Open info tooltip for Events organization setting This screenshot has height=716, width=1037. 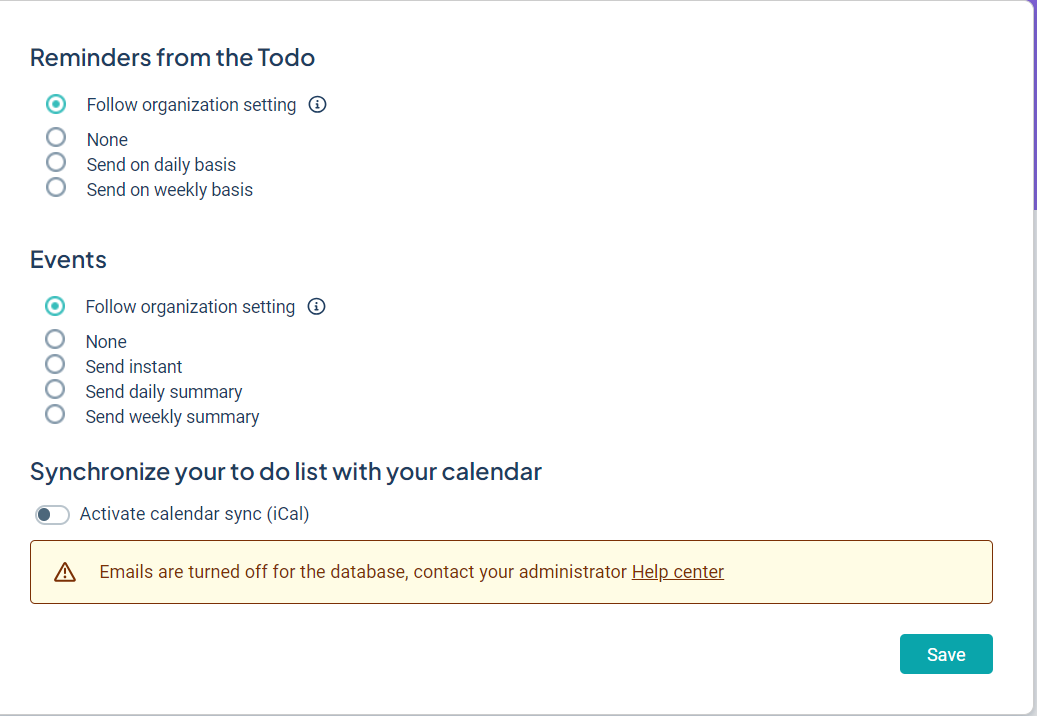[x=317, y=306]
